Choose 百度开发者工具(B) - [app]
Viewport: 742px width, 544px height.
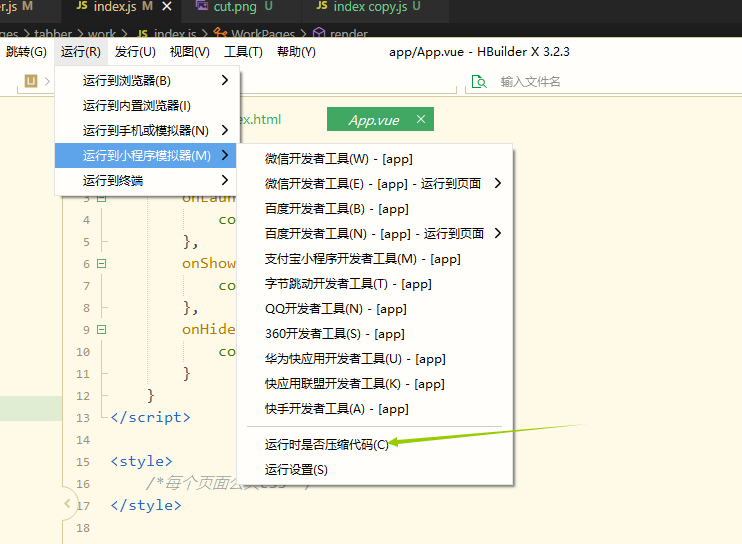[374, 209]
